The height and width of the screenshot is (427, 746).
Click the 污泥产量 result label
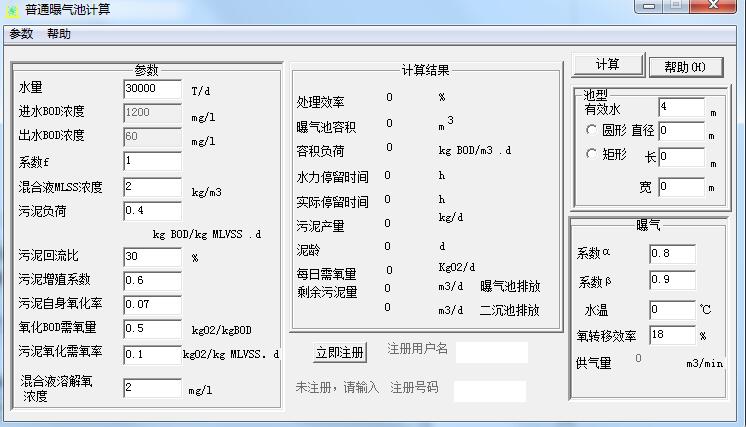(x=320, y=226)
